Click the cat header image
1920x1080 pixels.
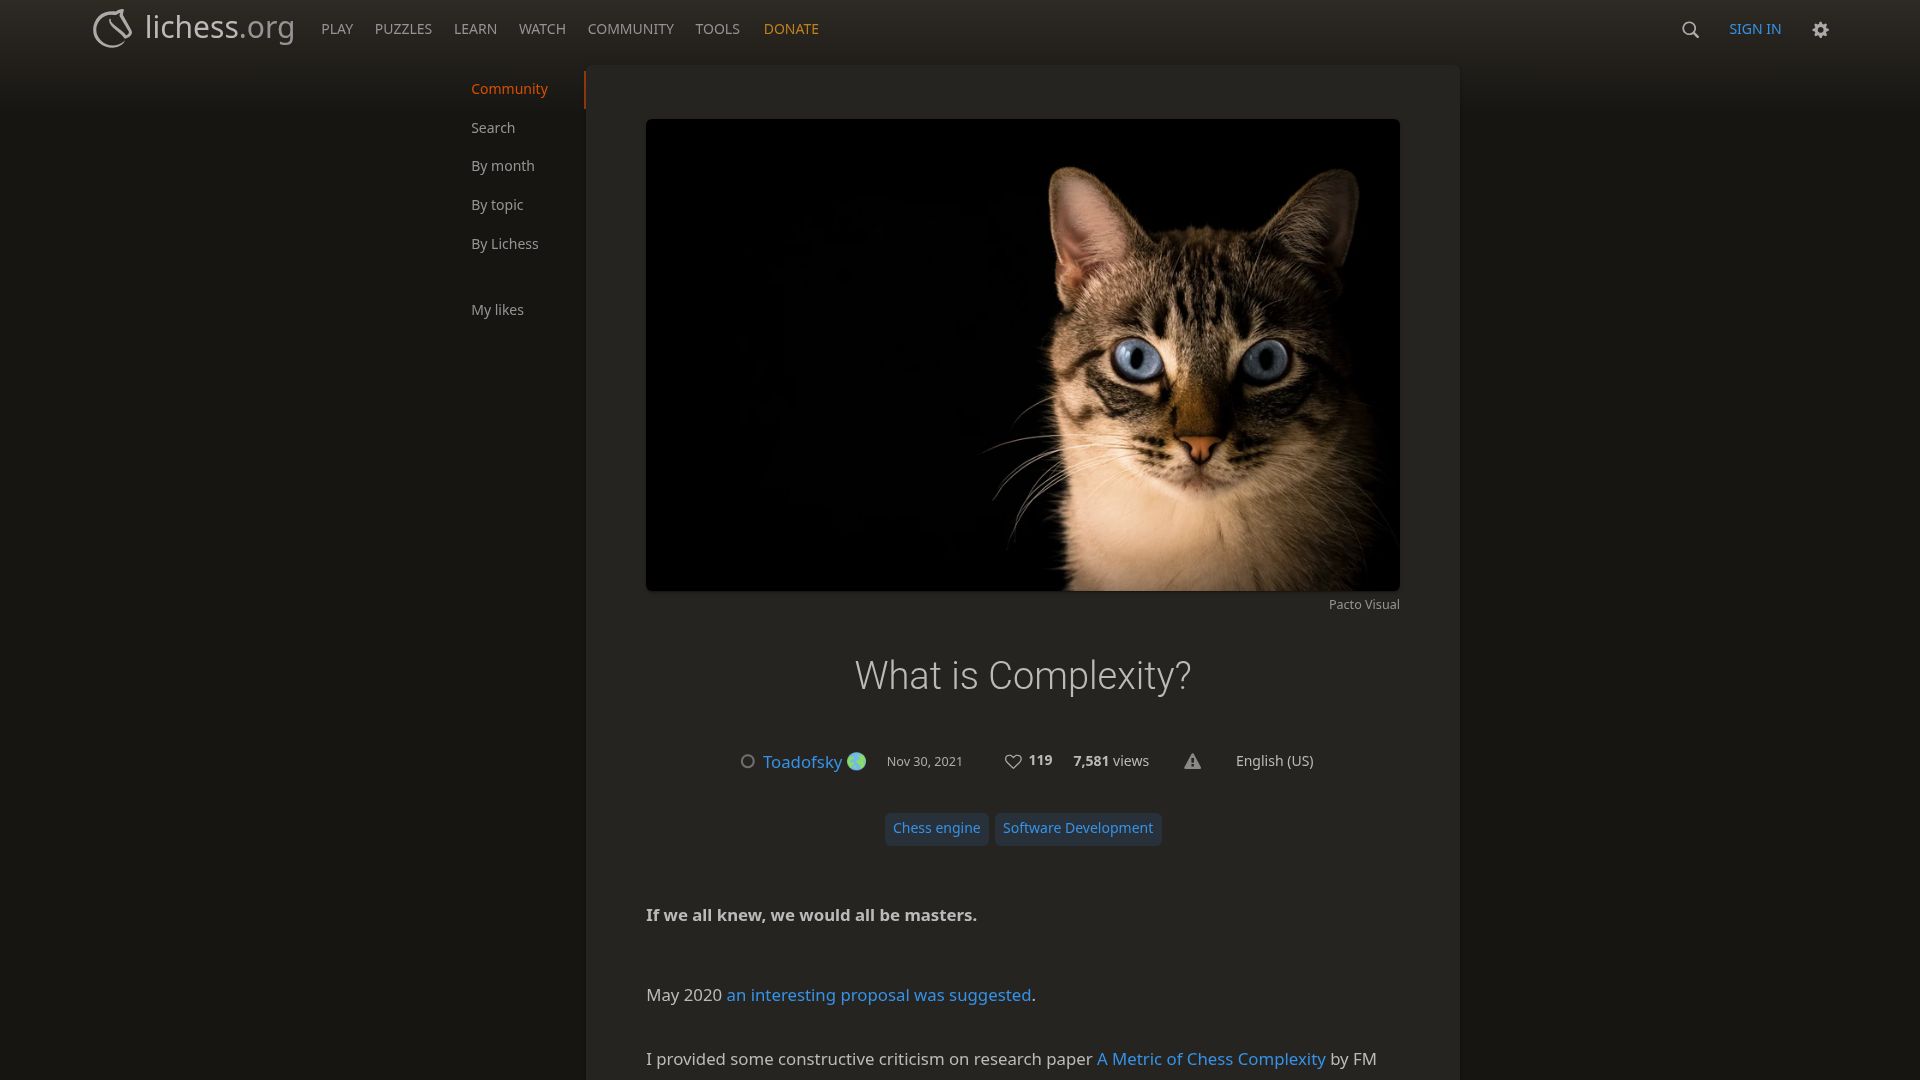[x=1023, y=355]
